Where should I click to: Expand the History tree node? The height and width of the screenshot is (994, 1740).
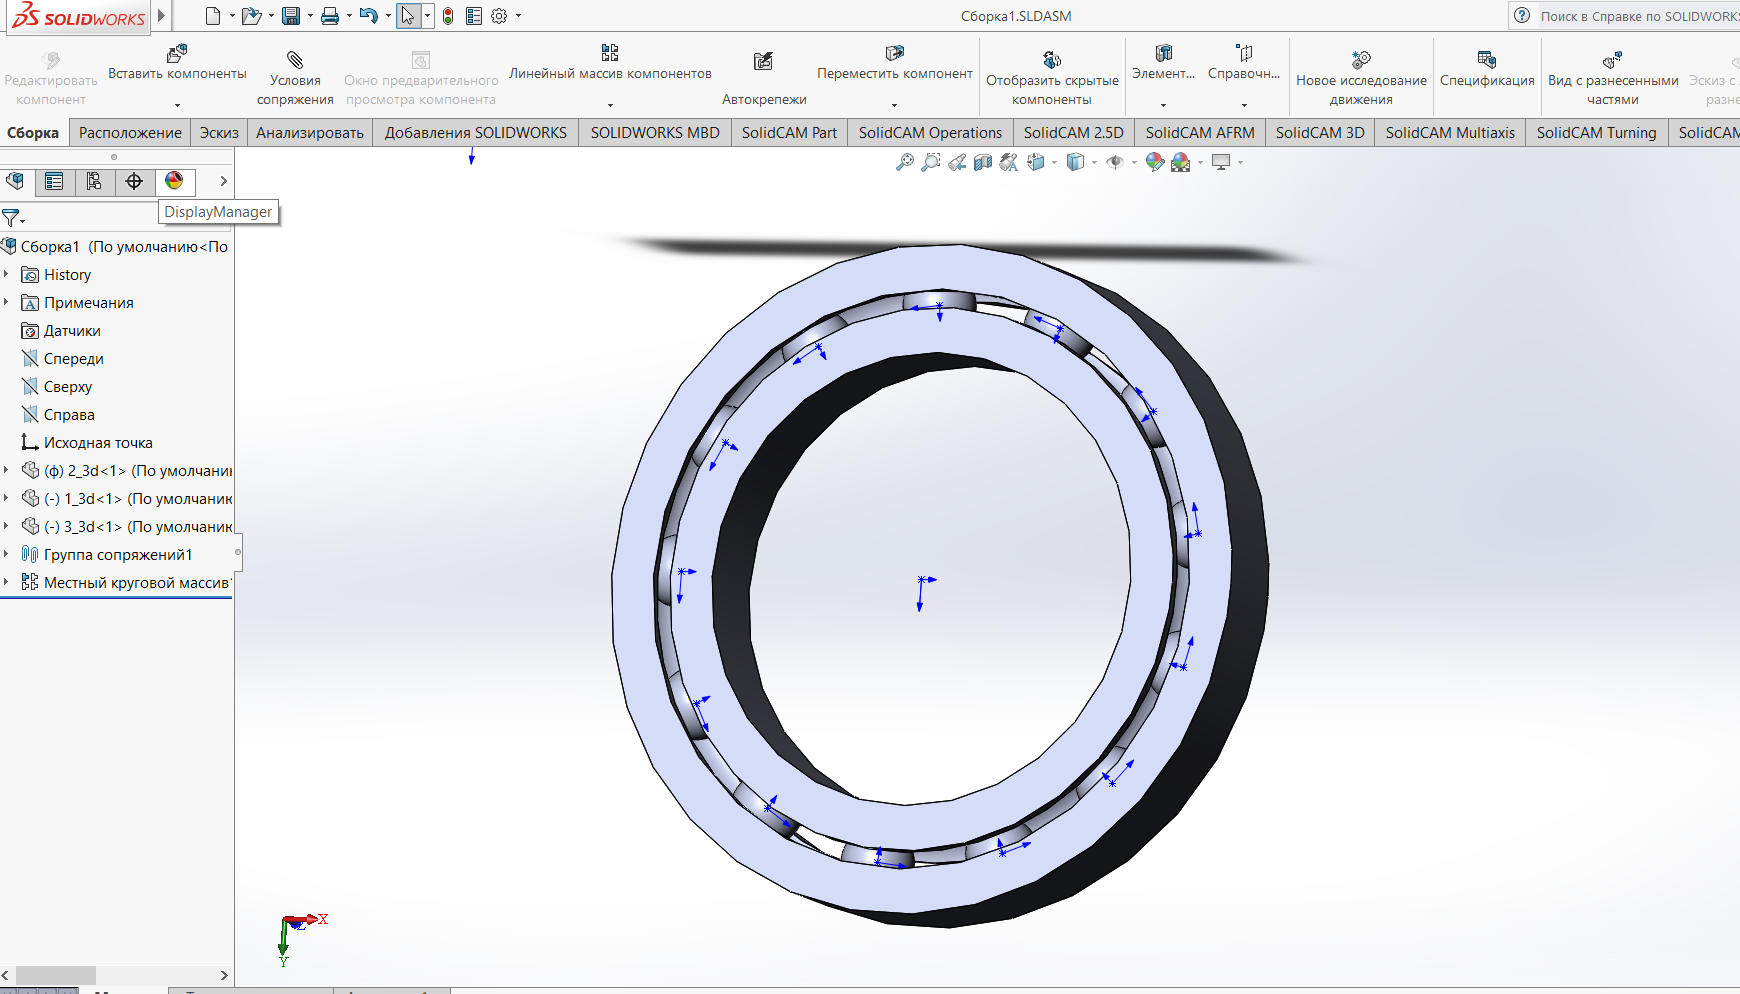pyautogui.click(x=7, y=274)
